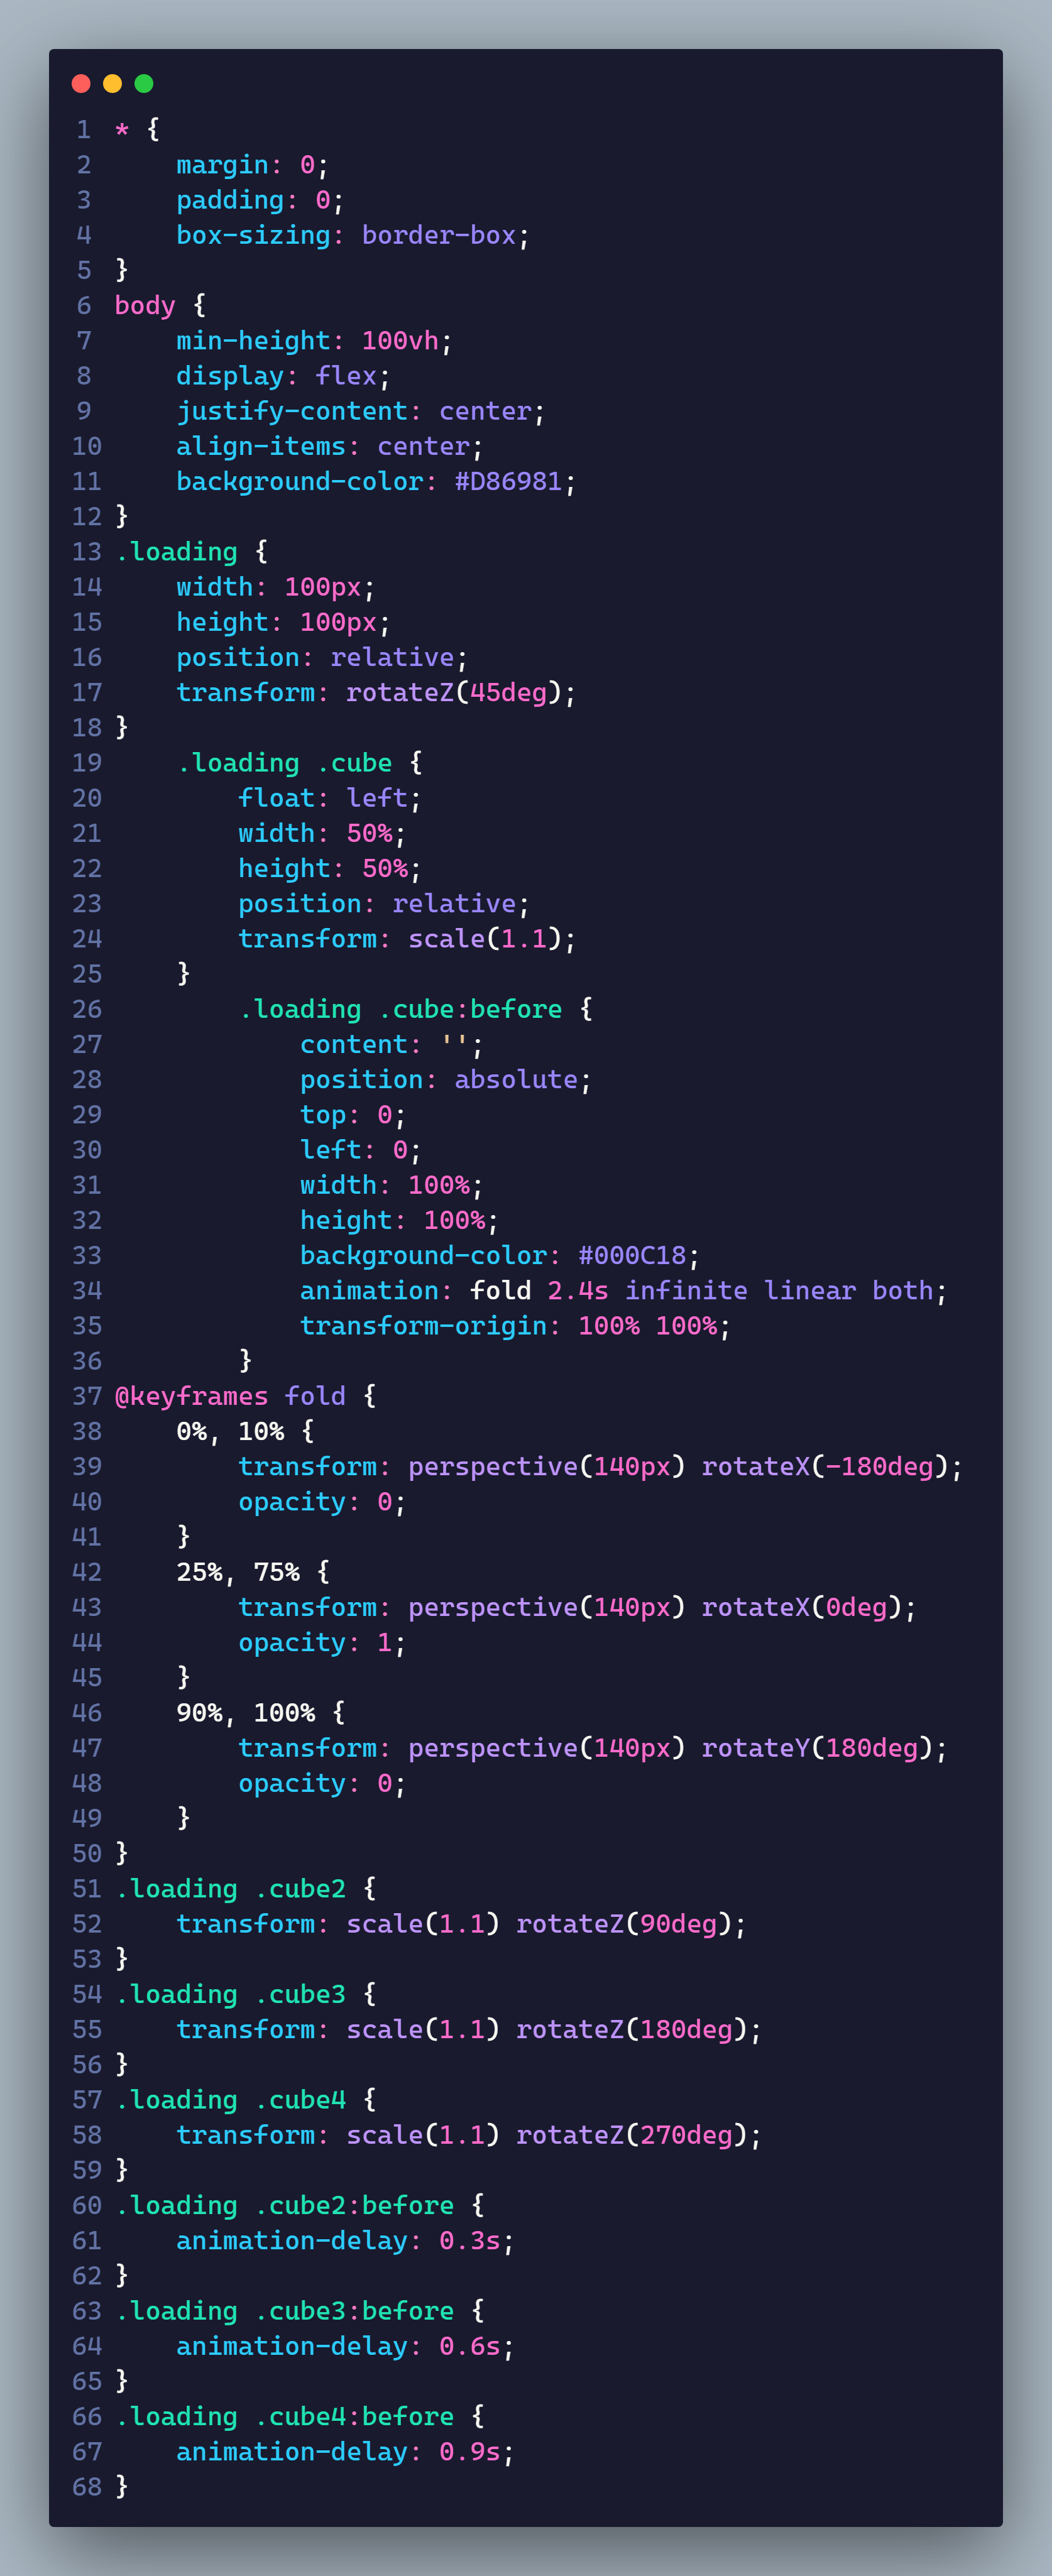Image resolution: width=1052 pixels, height=2576 pixels.
Task: Click rotateX(0deg) function
Action: (x=802, y=1607)
